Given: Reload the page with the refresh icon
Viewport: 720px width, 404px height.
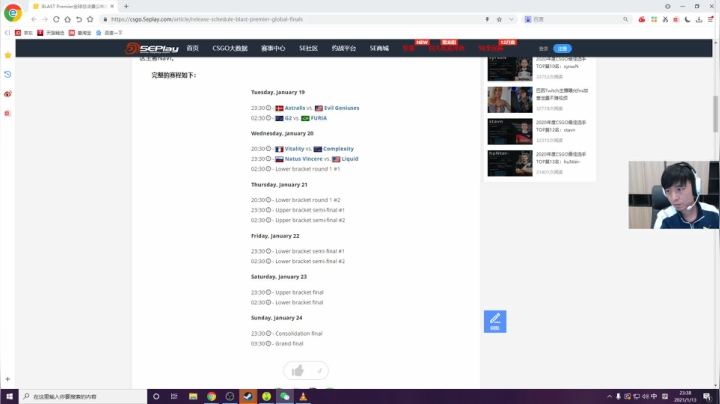Looking at the screenshot, I should point(56,19).
